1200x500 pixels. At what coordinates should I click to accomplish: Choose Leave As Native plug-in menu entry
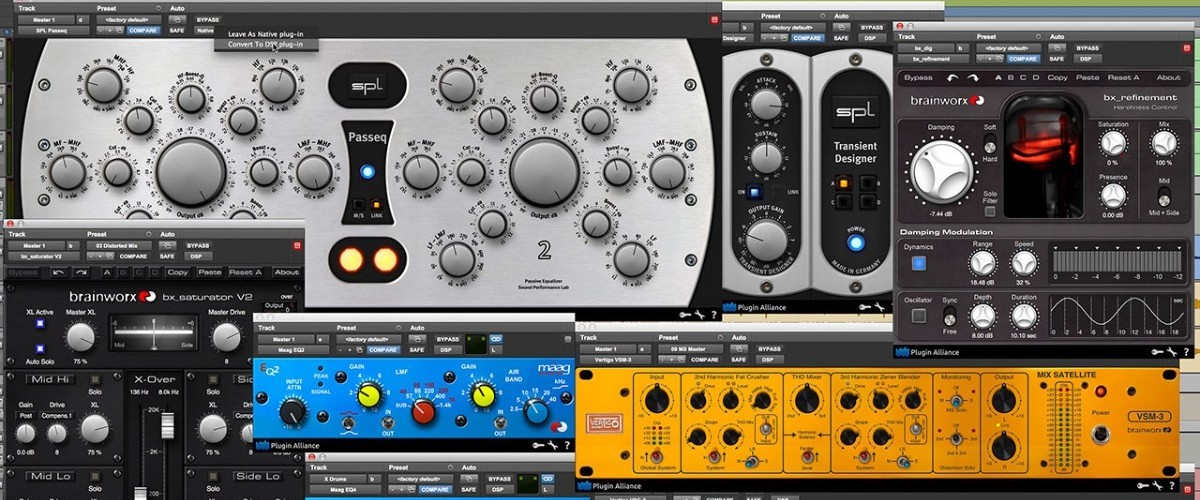point(264,33)
